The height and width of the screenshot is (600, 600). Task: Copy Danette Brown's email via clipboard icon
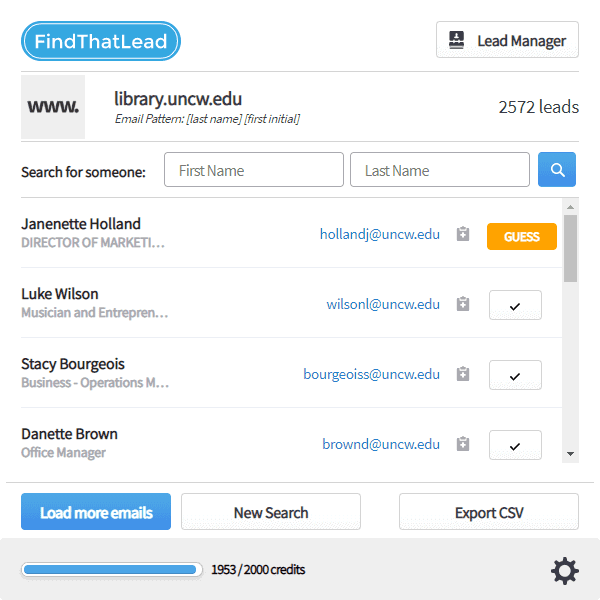[x=463, y=444]
